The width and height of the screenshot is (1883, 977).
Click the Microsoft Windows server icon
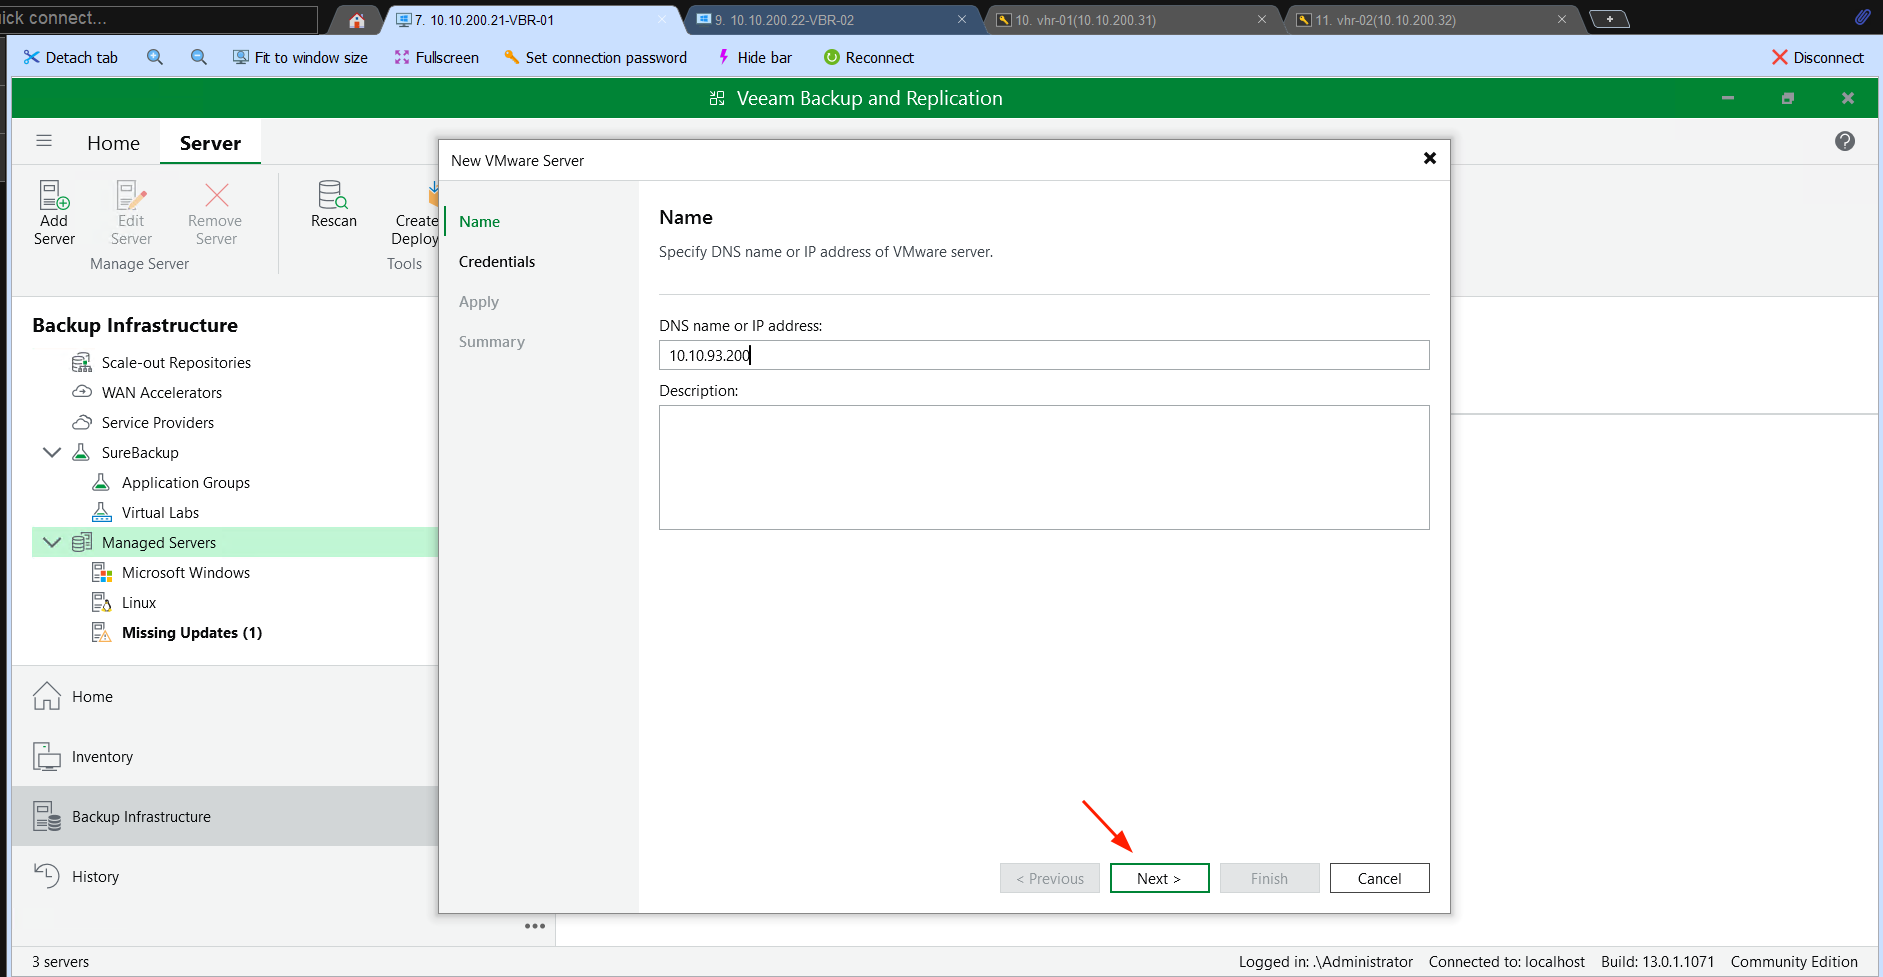tap(102, 572)
